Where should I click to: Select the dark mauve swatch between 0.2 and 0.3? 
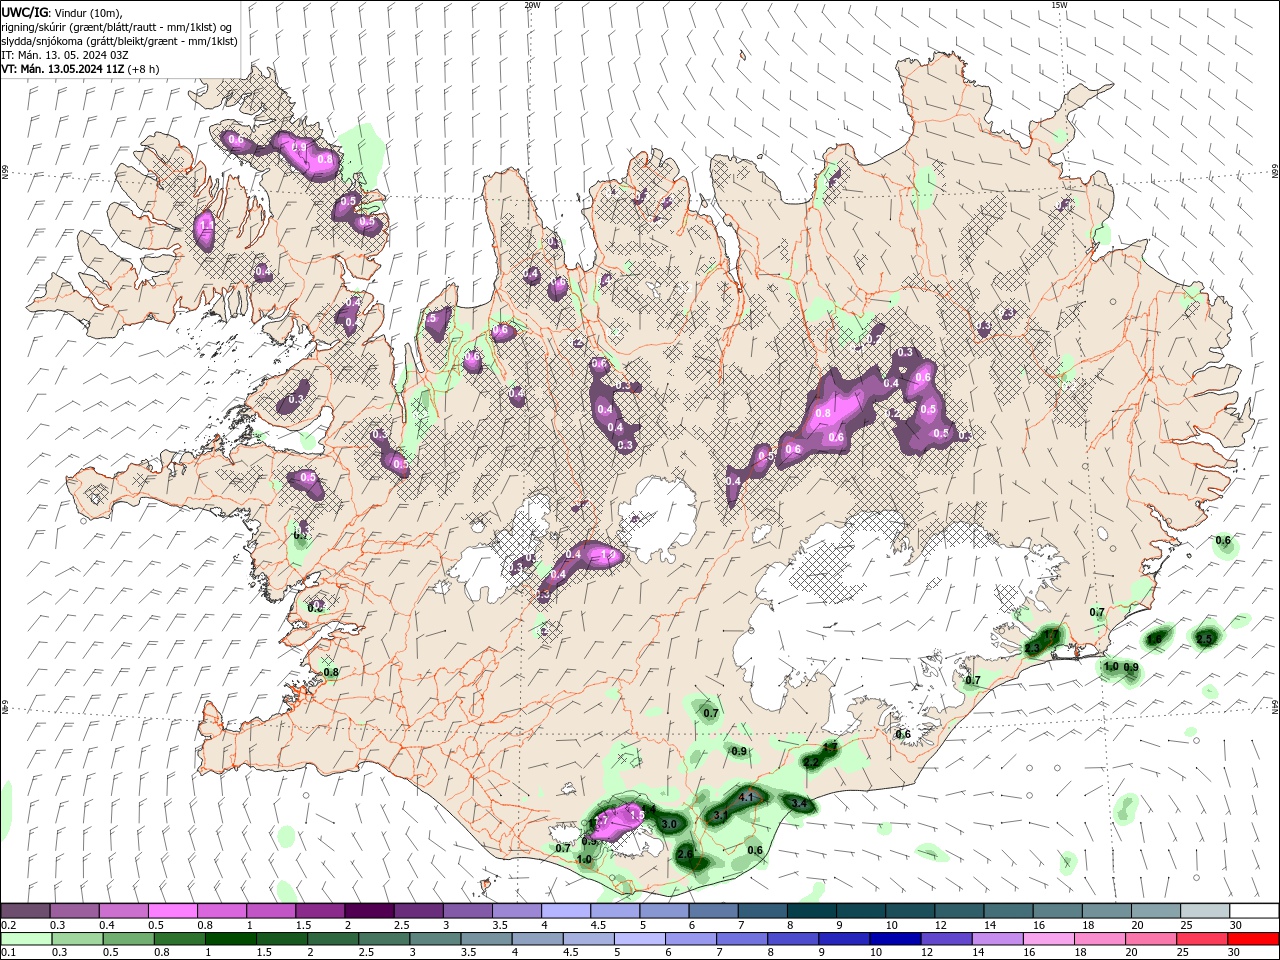click(x=25, y=911)
